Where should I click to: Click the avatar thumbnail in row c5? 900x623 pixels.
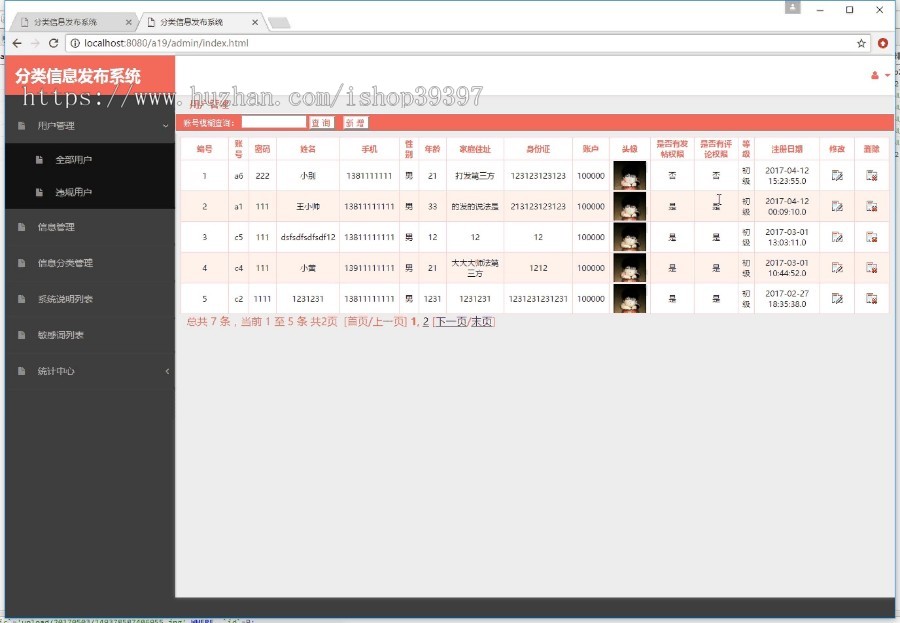click(x=630, y=237)
